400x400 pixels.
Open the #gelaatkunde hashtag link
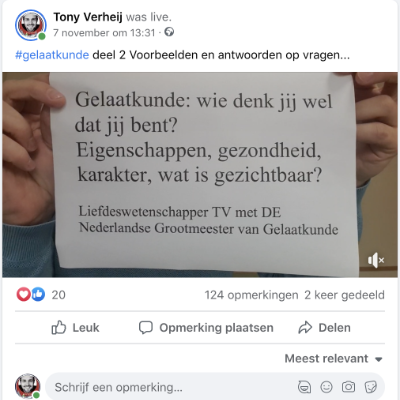(x=52, y=55)
